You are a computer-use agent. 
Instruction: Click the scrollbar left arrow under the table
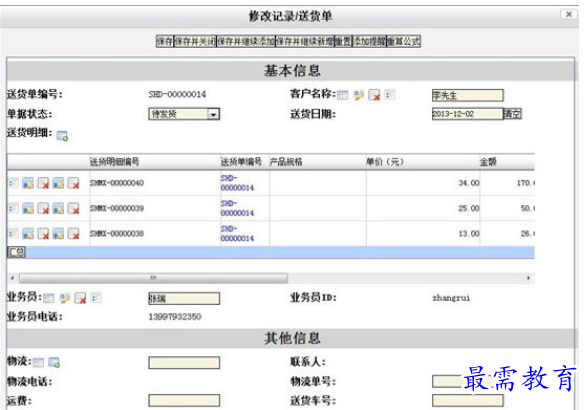(13, 278)
